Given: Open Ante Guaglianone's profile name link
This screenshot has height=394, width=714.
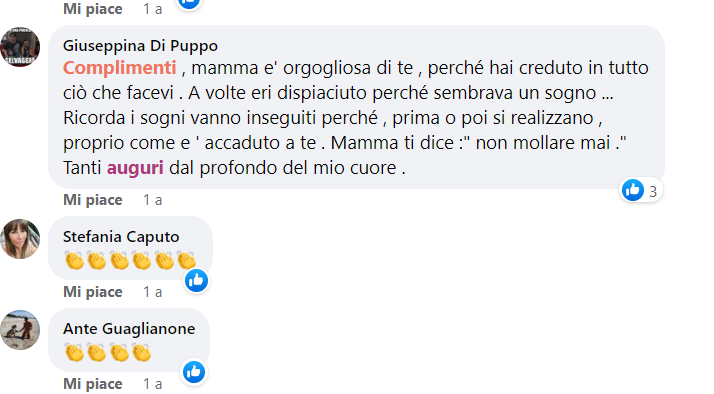Looking at the screenshot, I should pos(129,329).
